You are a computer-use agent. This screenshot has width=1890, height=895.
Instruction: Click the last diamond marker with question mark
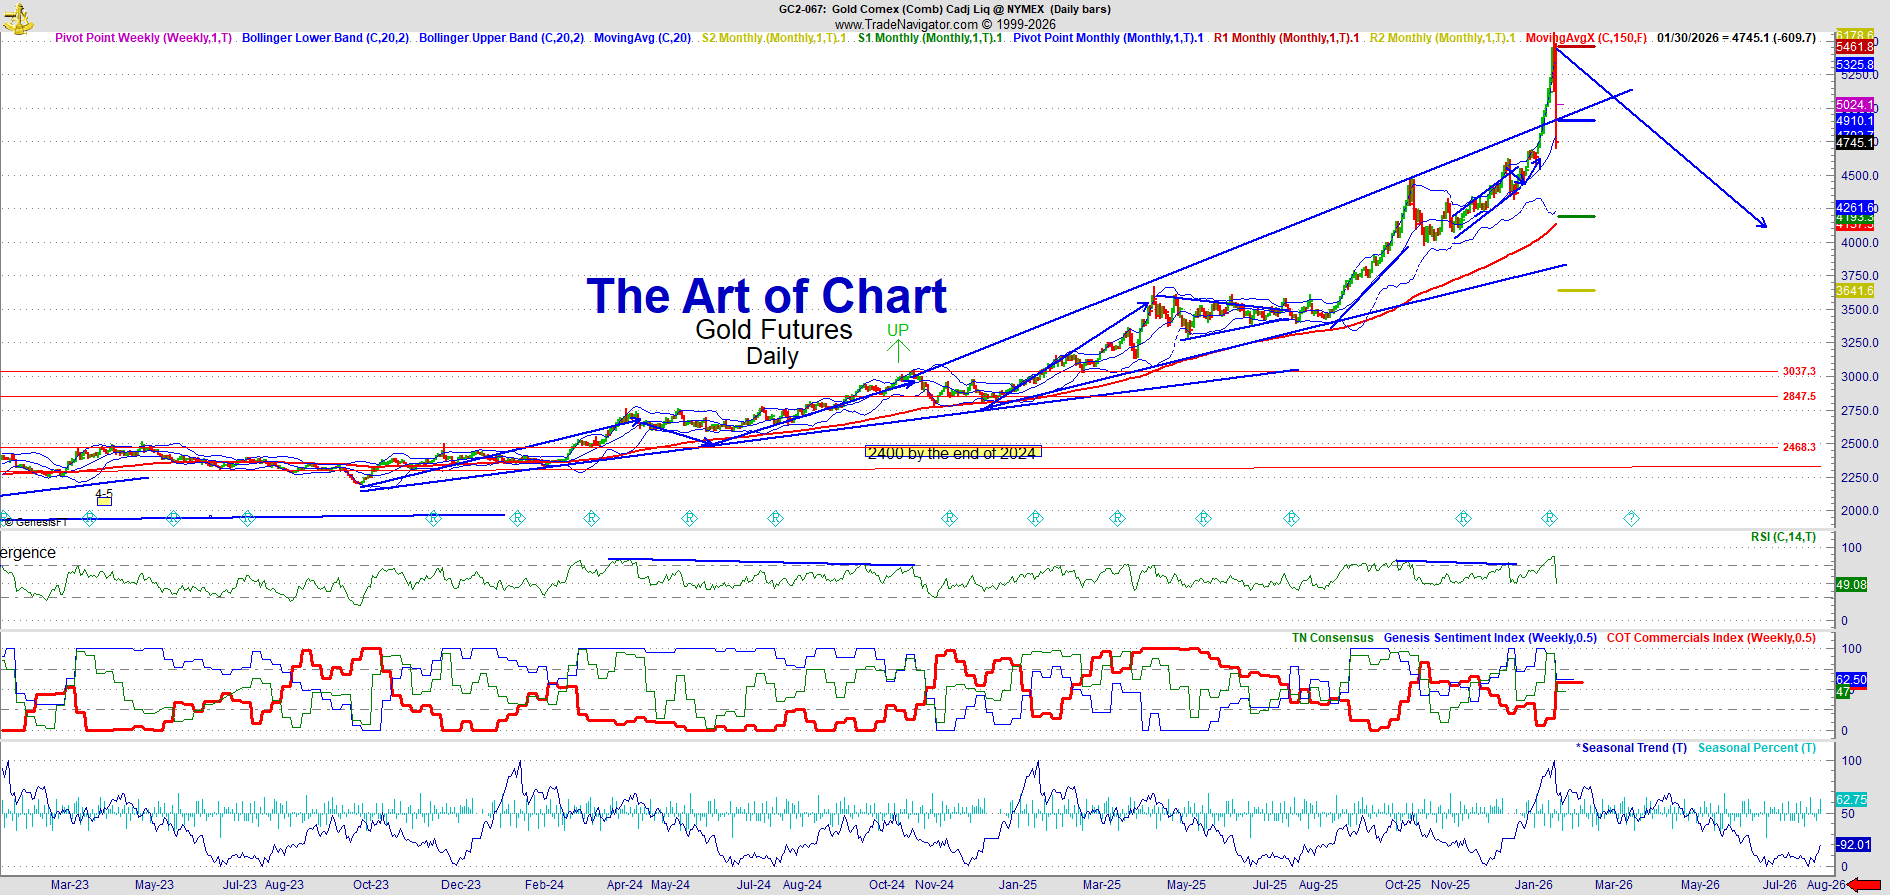1631,518
